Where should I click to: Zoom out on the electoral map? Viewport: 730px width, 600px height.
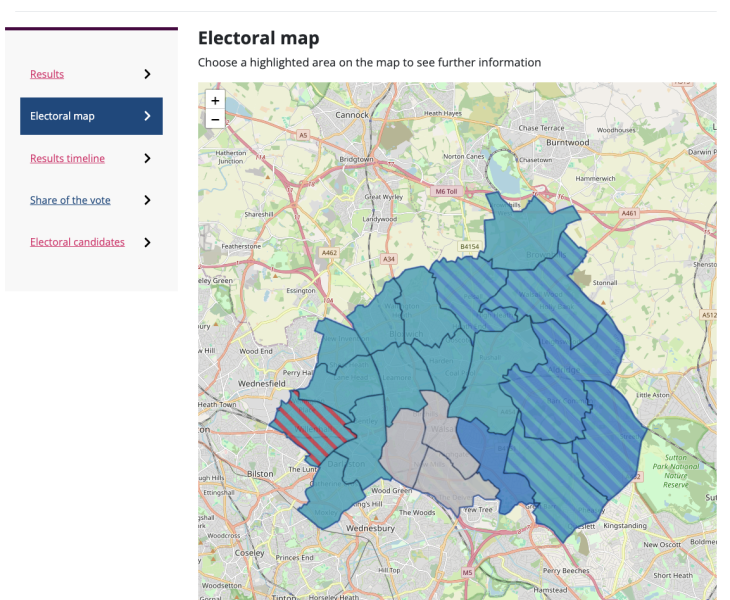click(x=215, y=119)
